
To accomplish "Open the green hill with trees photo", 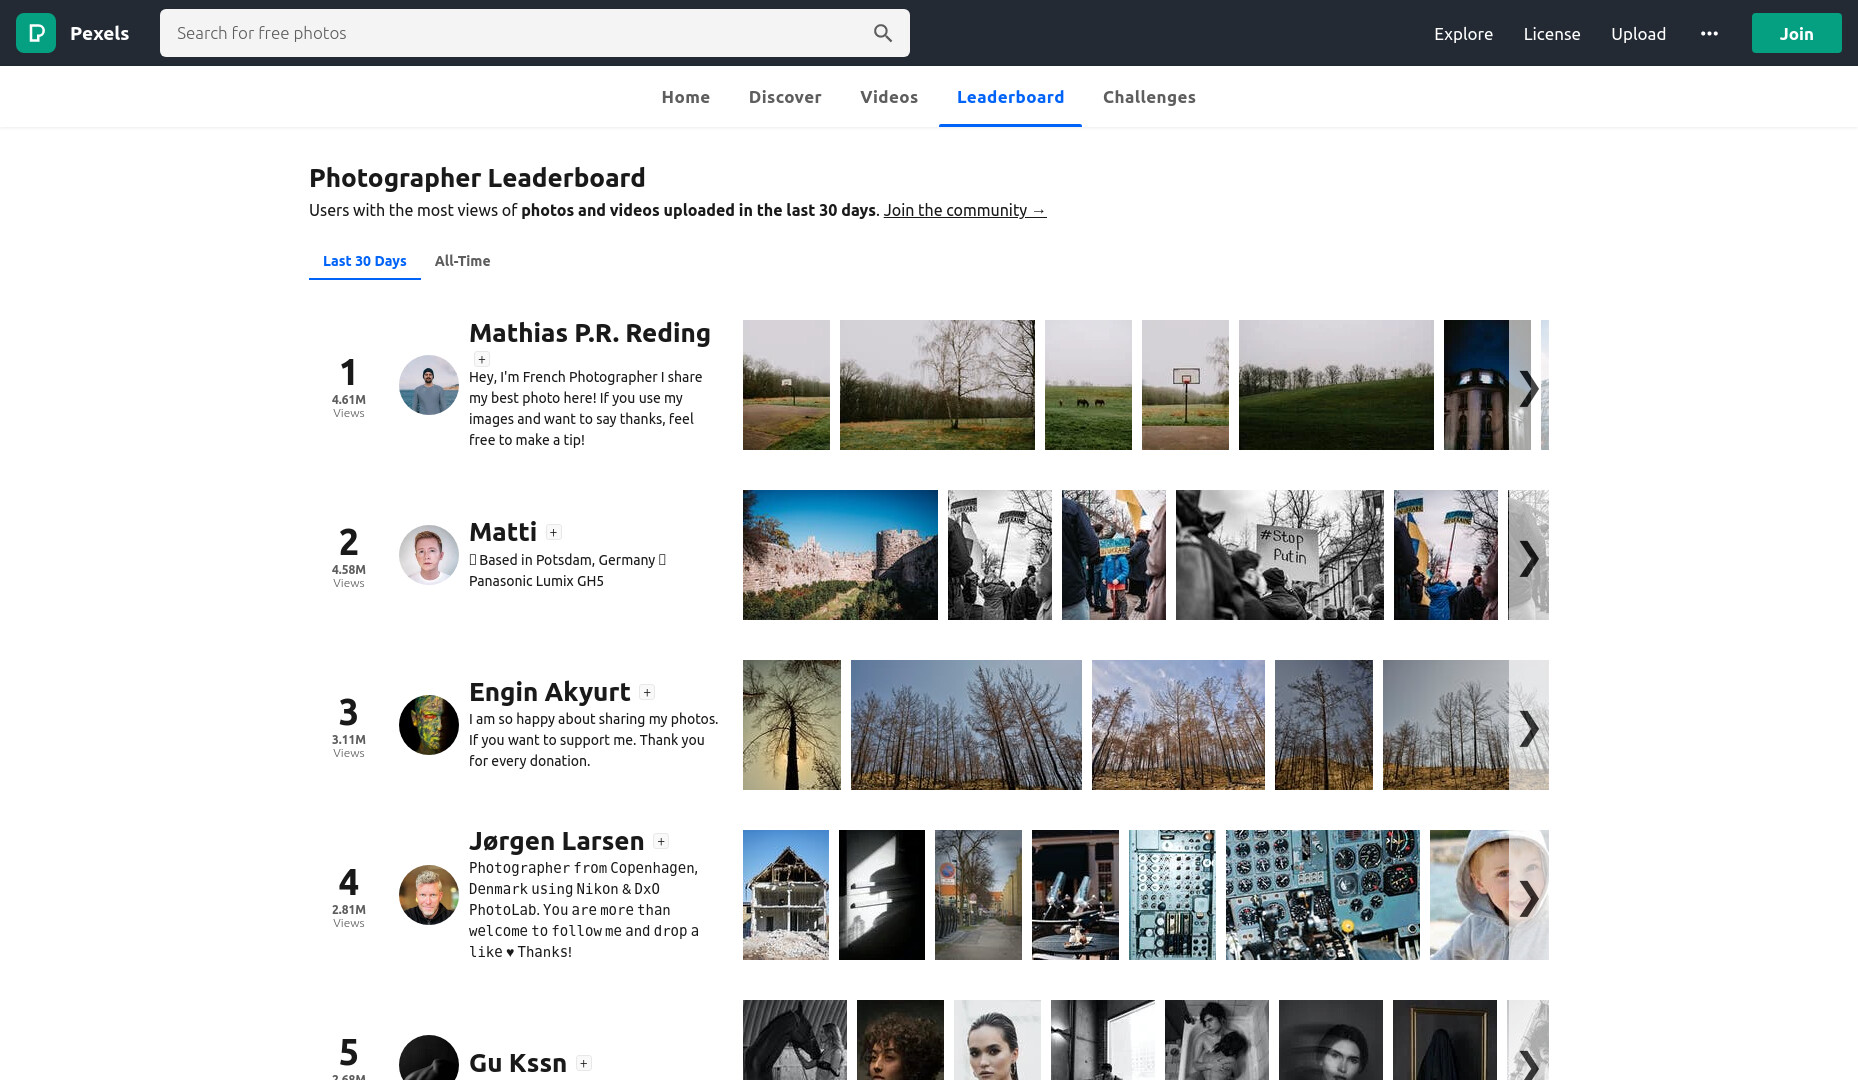I will tap(1336, 385).
